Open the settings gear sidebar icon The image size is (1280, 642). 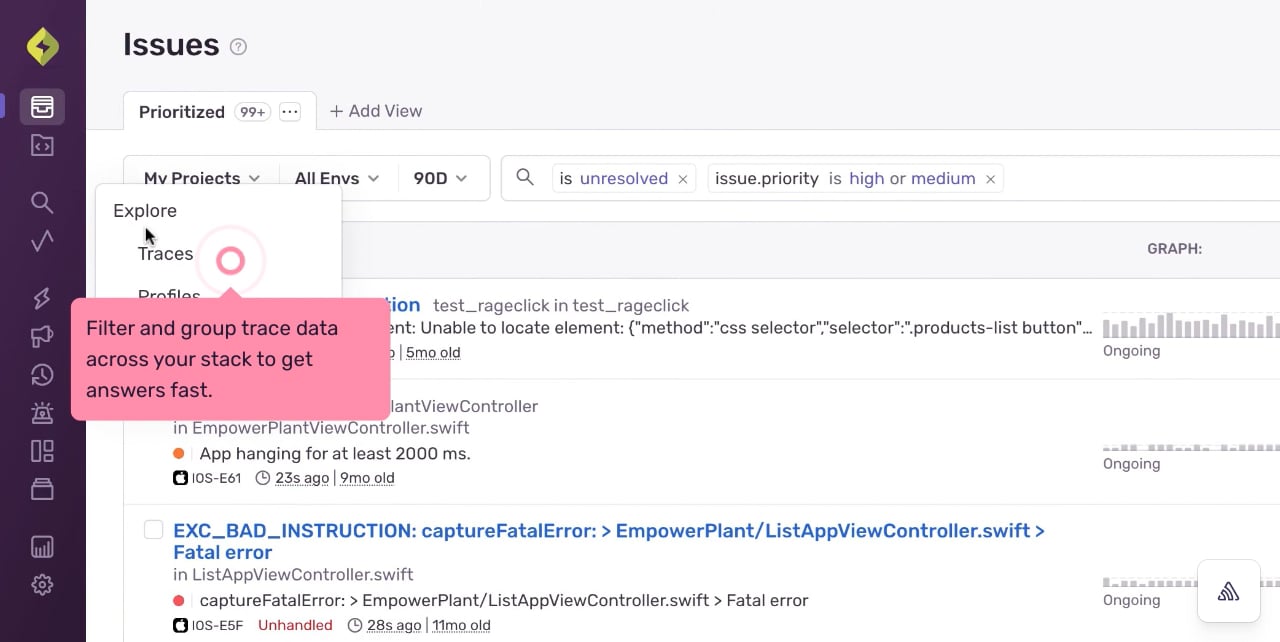tap(42, 585)
